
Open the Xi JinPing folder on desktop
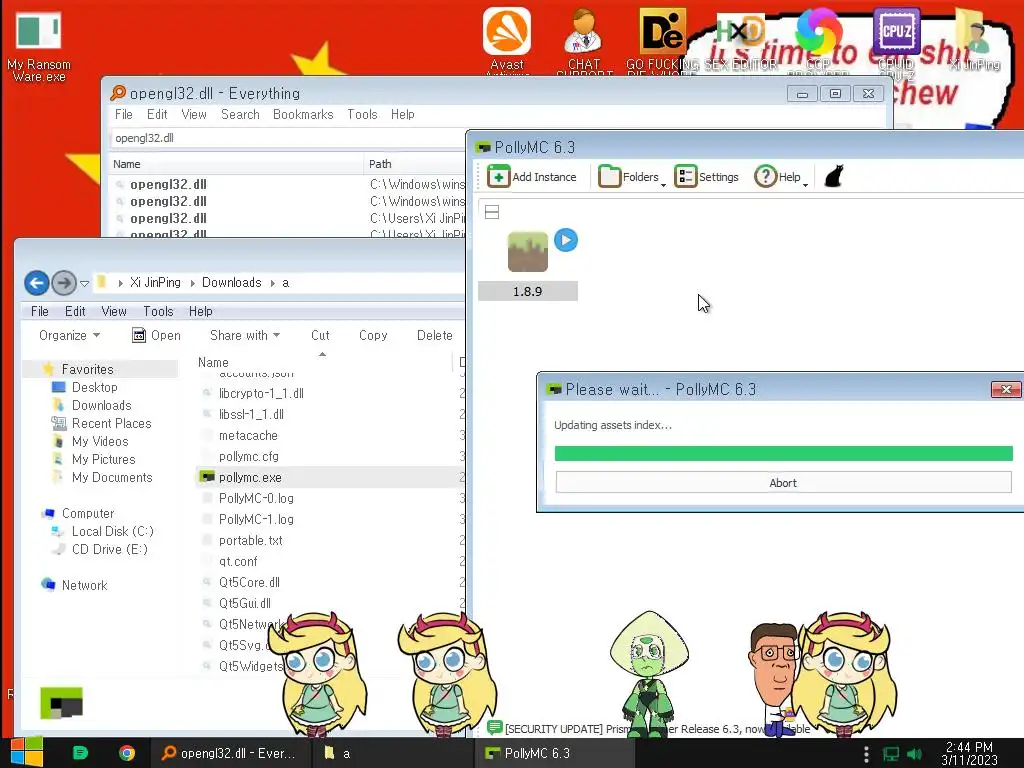(x=974, y=39)
